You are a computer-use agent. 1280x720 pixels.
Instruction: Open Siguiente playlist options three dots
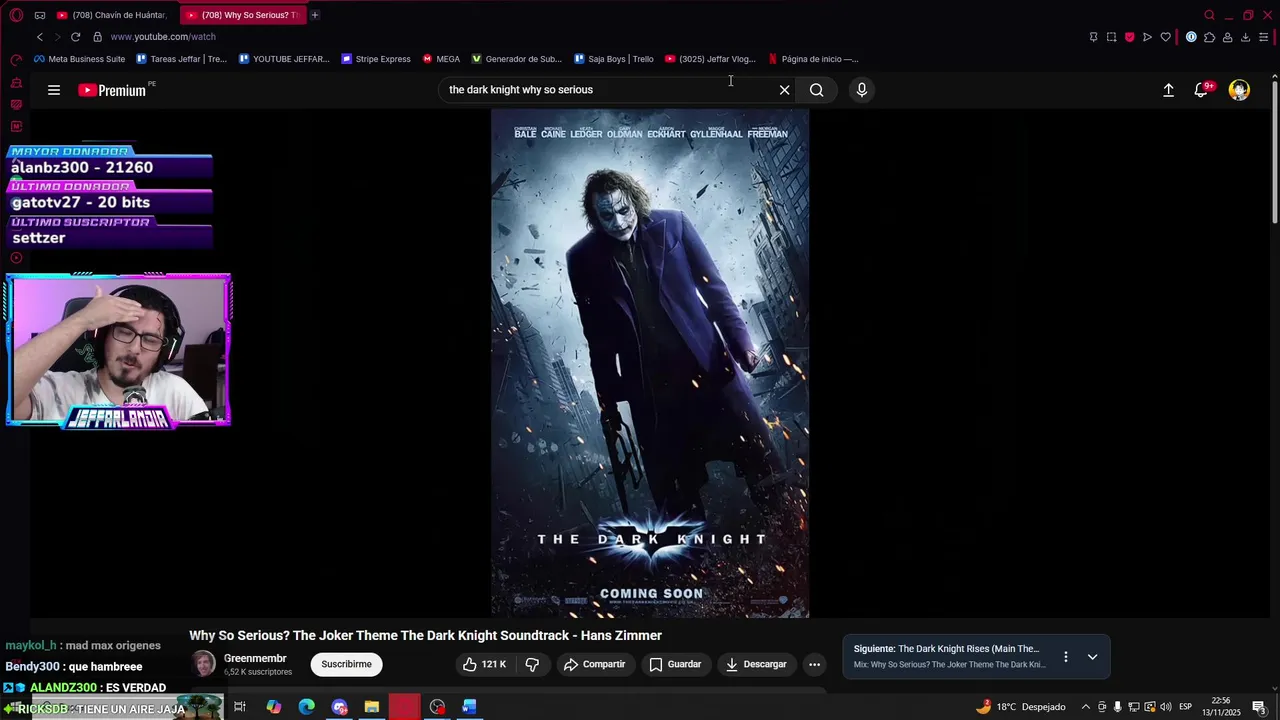[1066, 657]
